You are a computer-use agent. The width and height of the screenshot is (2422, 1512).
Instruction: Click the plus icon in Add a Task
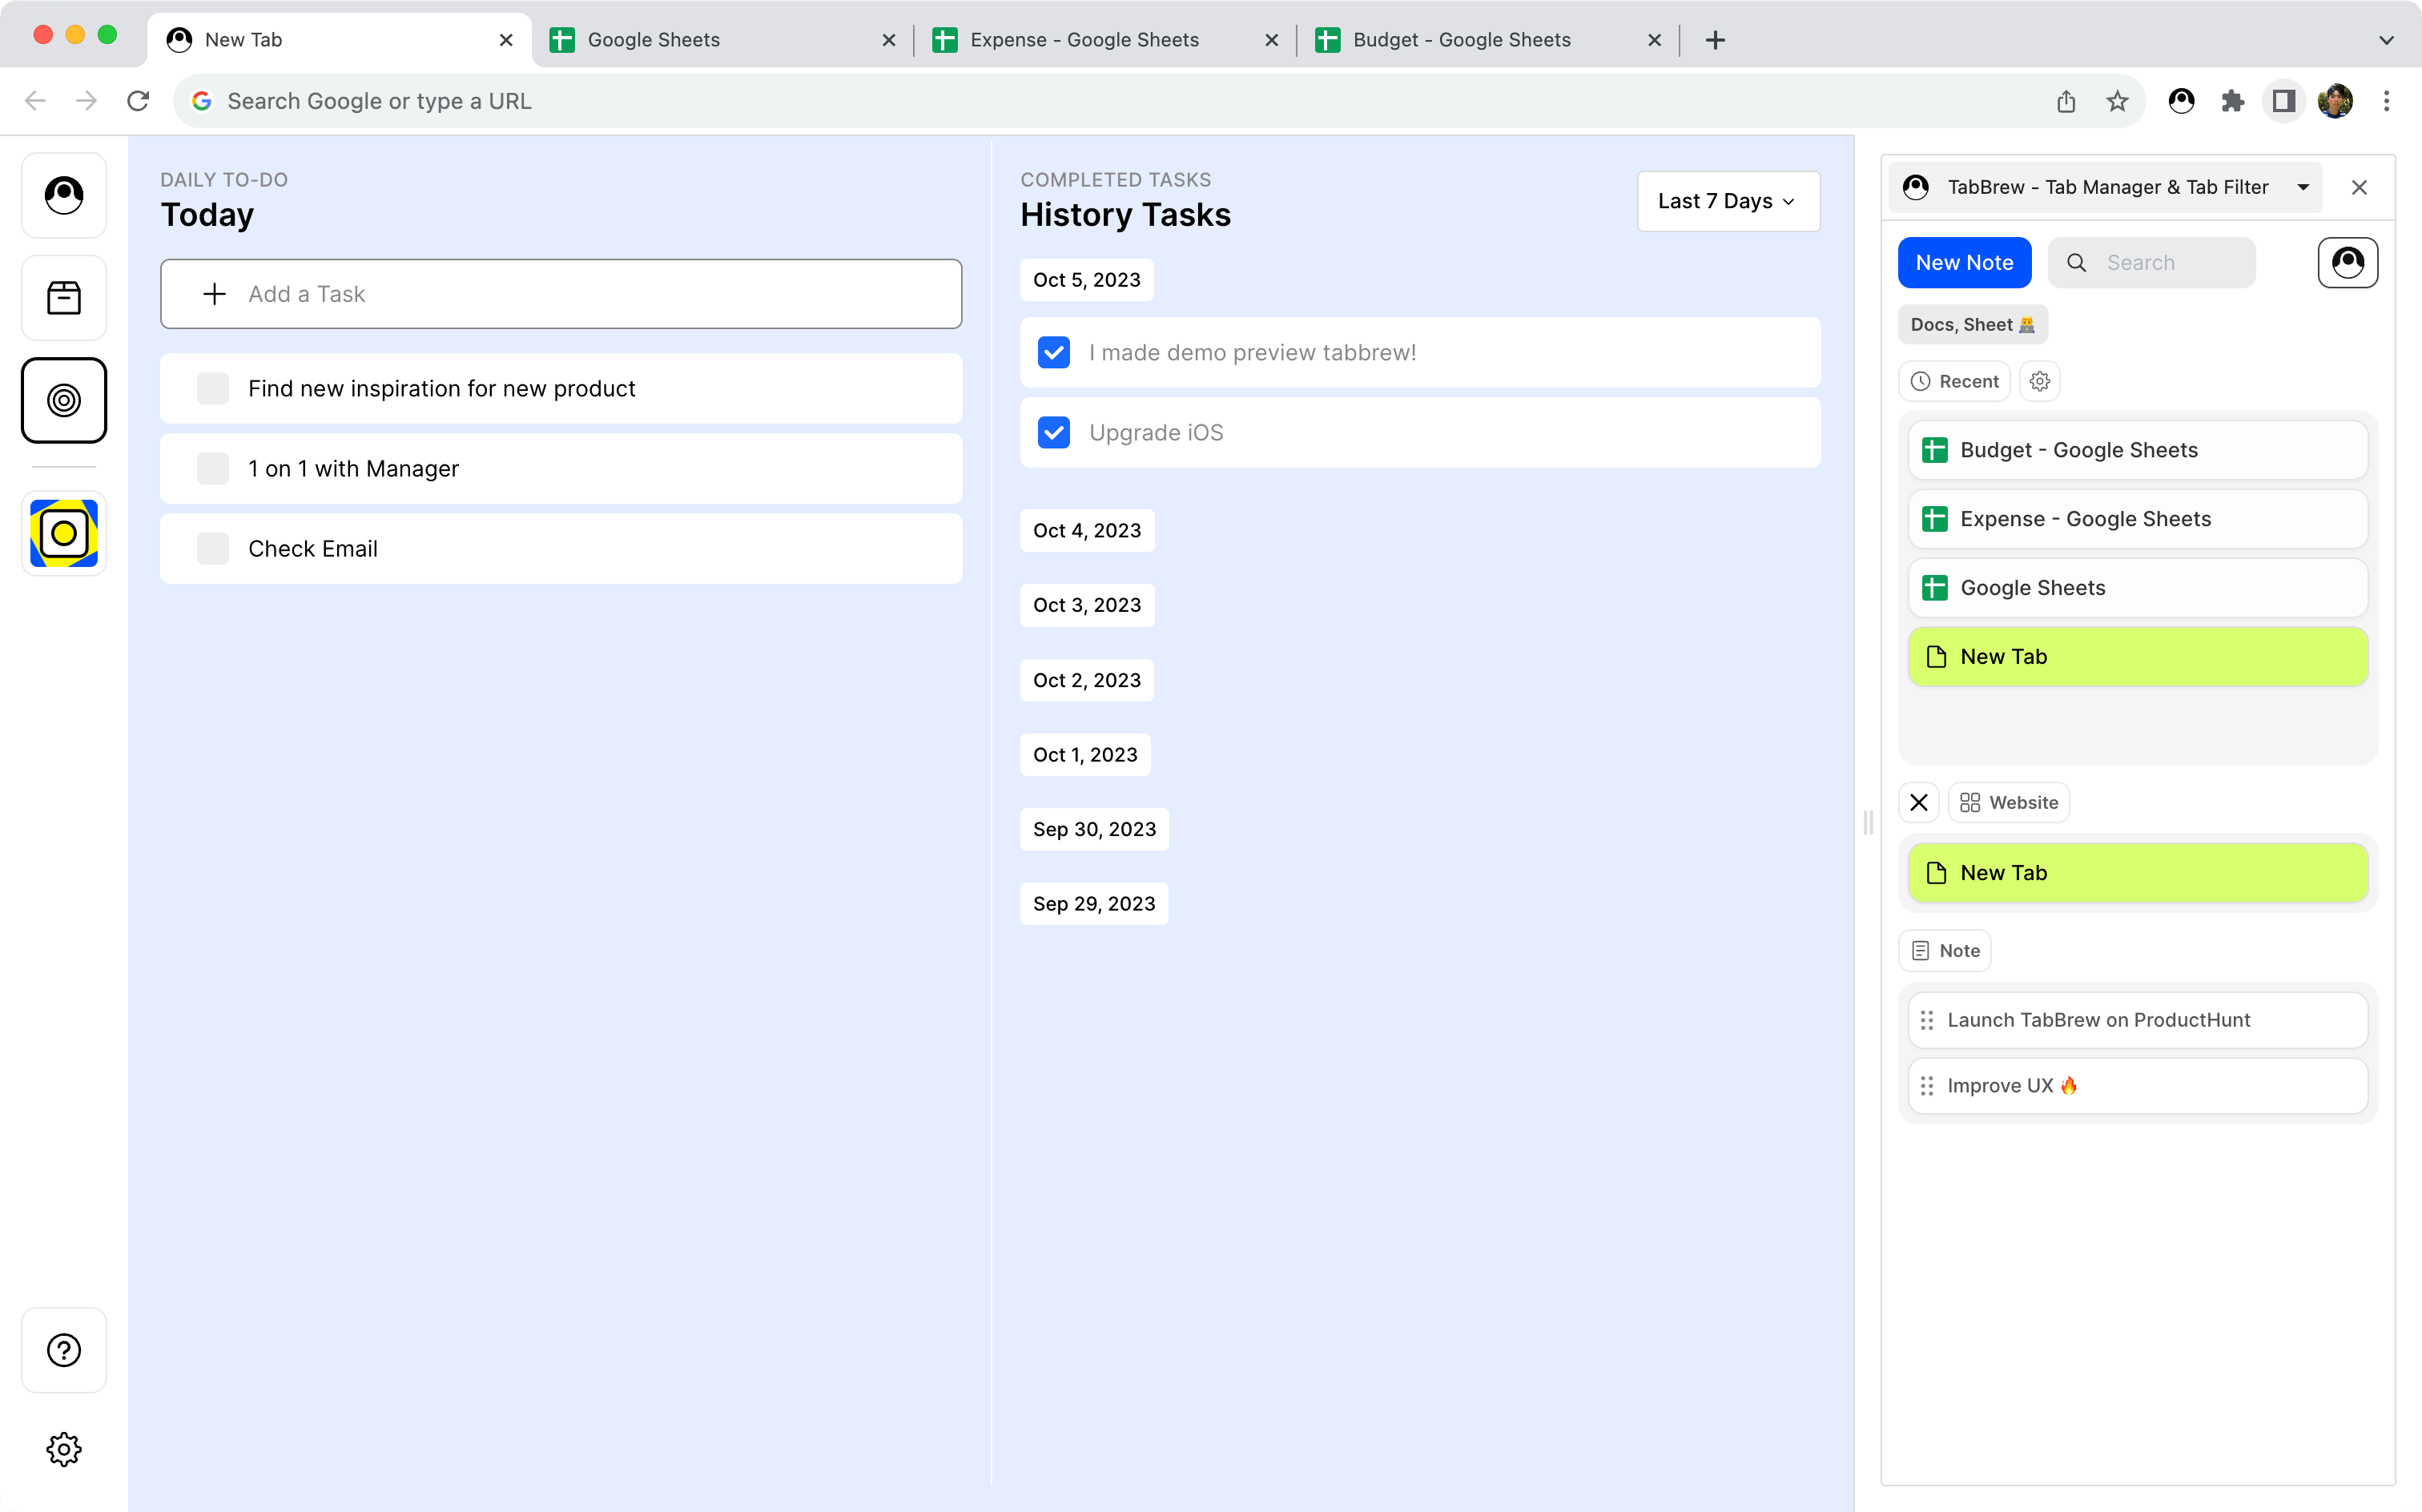pos(214,294)
